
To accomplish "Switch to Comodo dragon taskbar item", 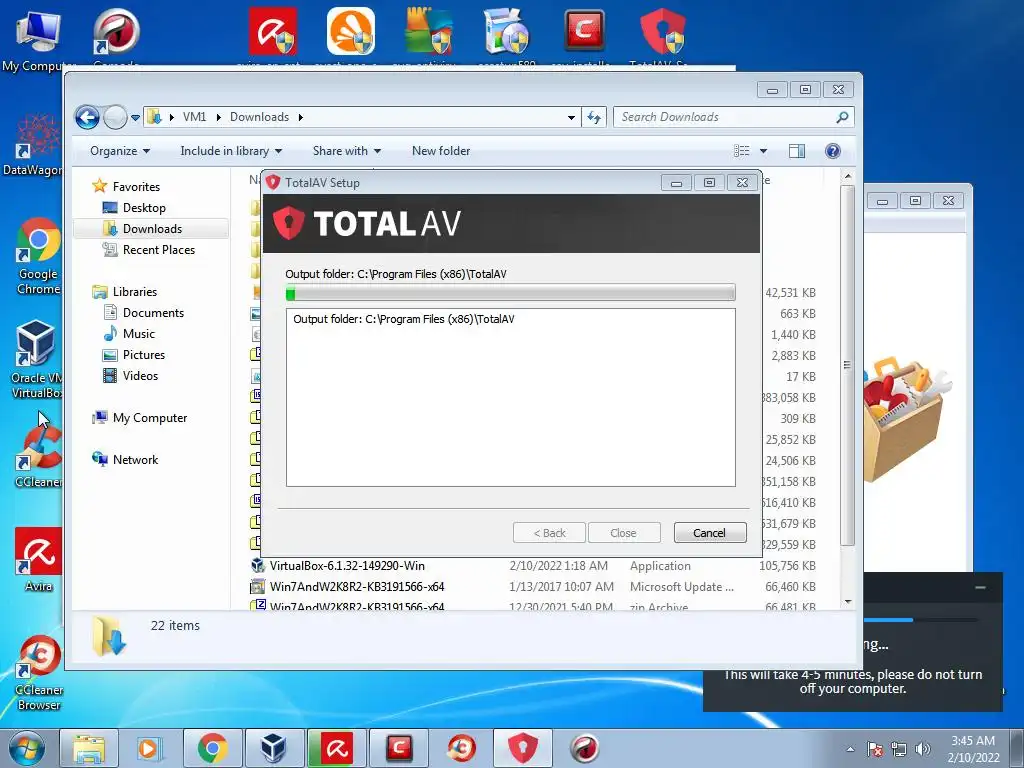I will click(x=584, y=748).
